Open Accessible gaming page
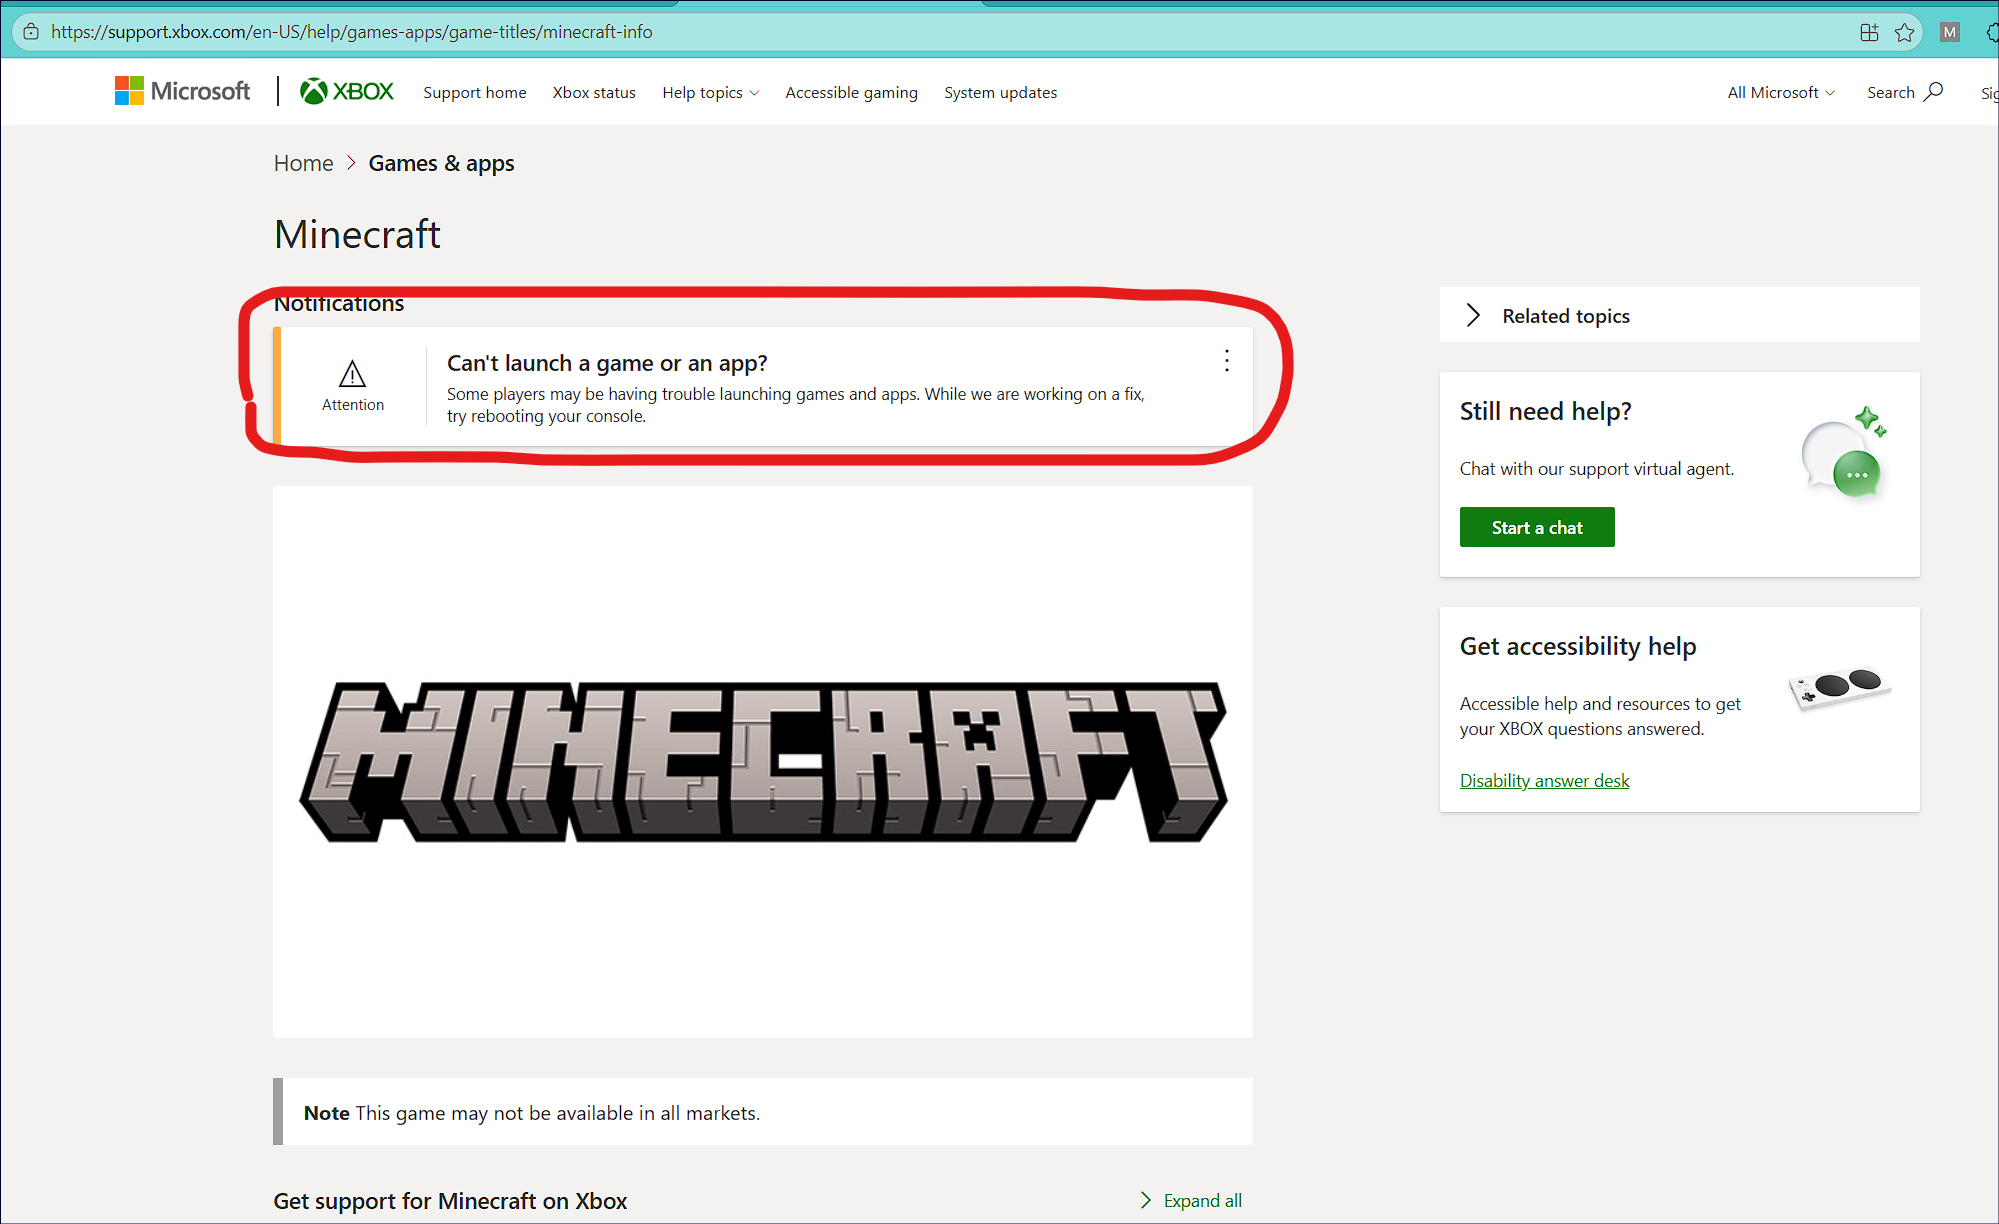The image size is (1999, 1224). [x=851, y=92]
